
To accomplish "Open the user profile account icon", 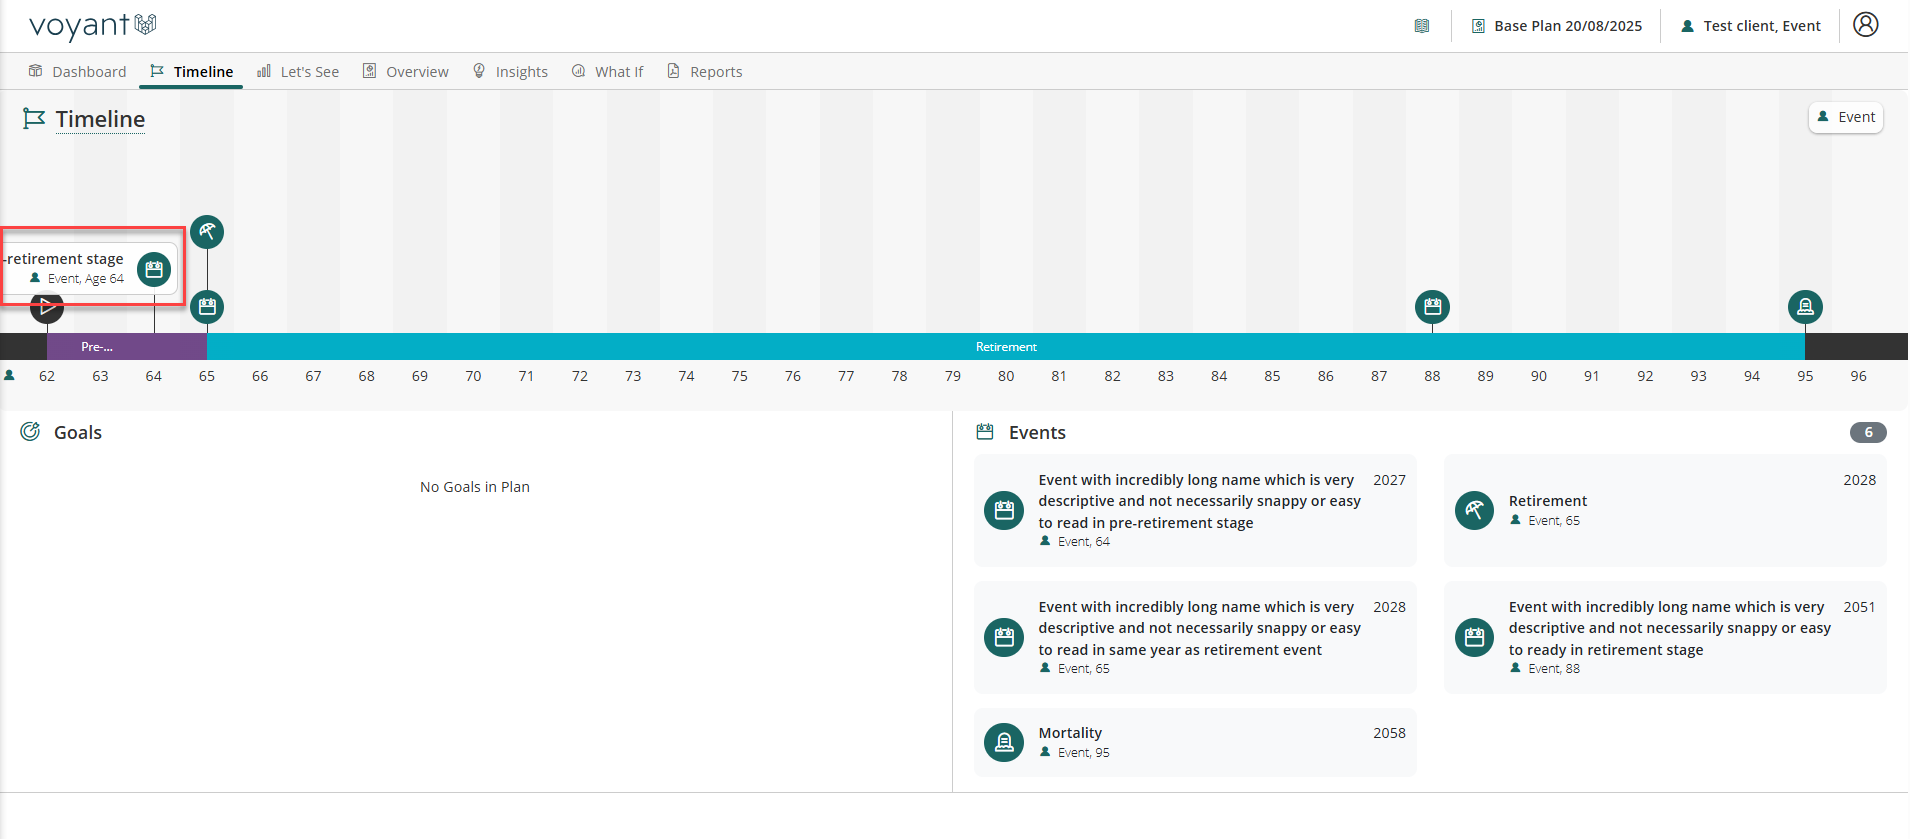I will [1866, 25].
